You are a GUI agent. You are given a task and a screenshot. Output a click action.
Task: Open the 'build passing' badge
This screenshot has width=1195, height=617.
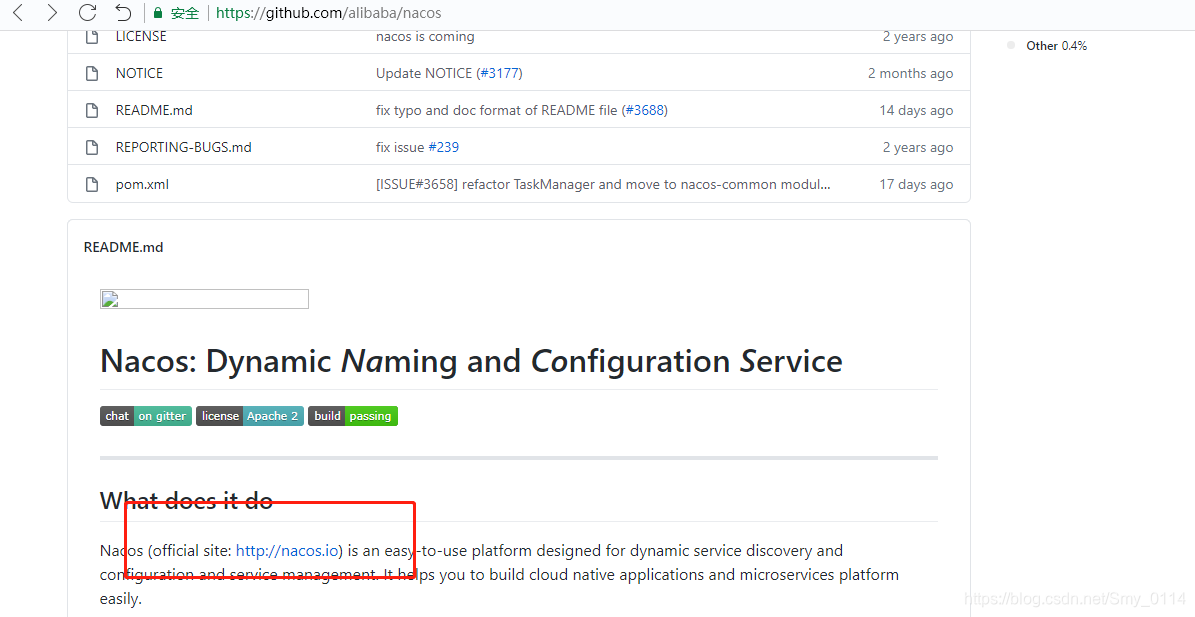(353, 416)
